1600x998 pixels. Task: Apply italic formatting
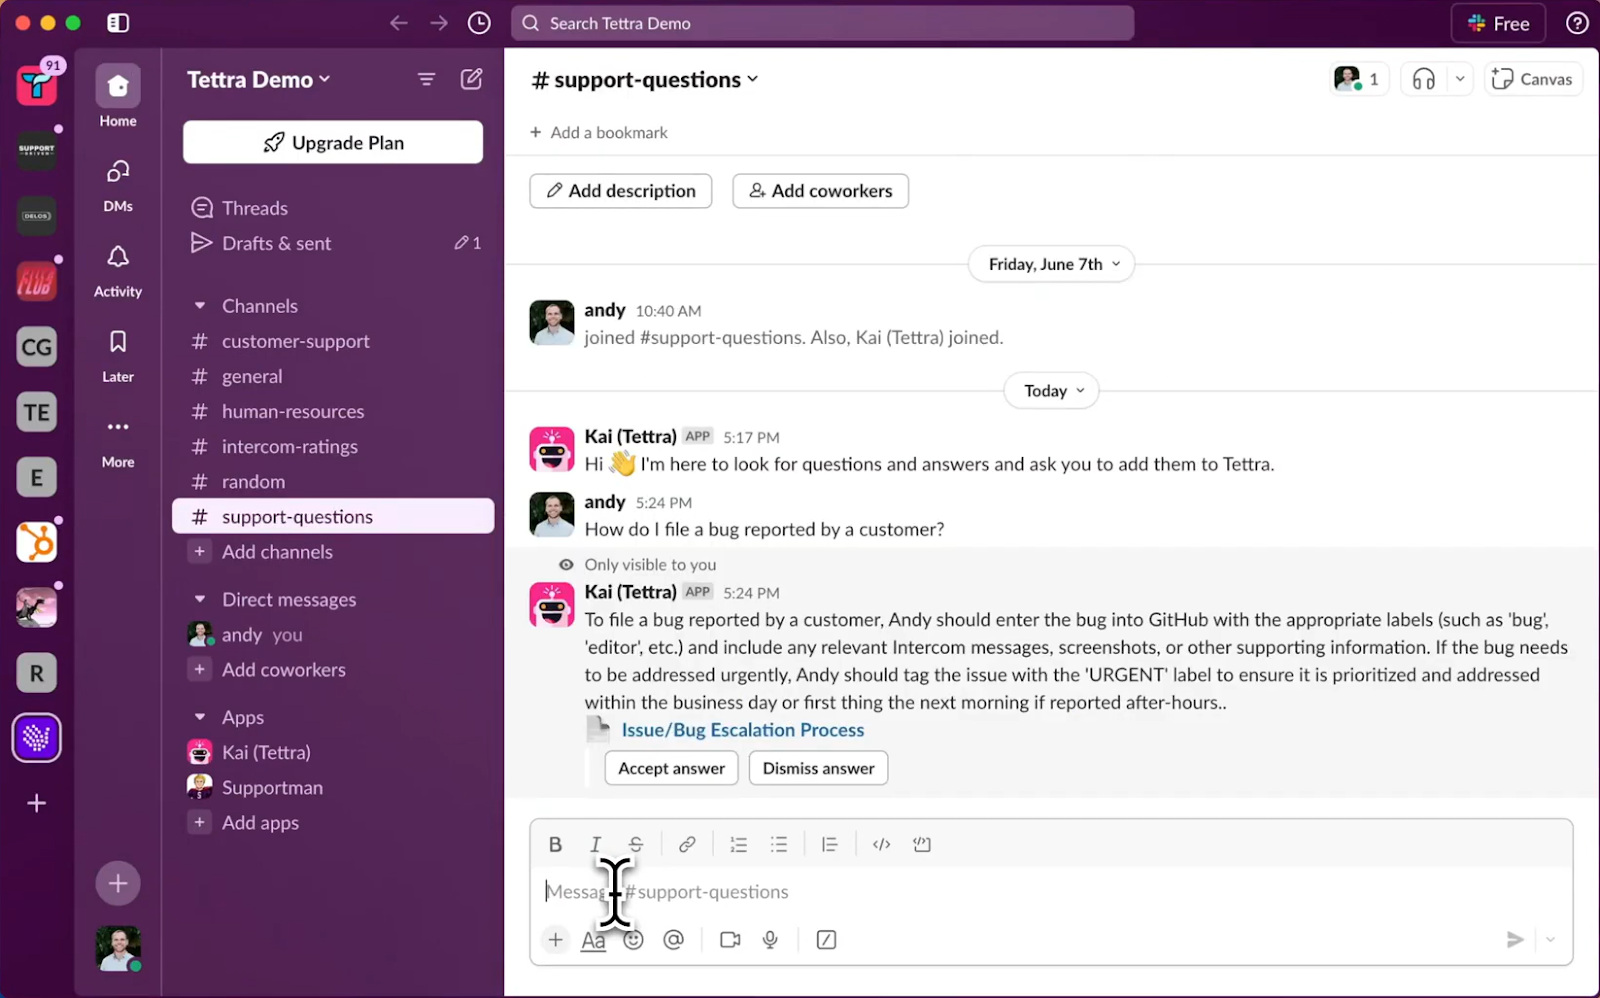tap(595, 844)
